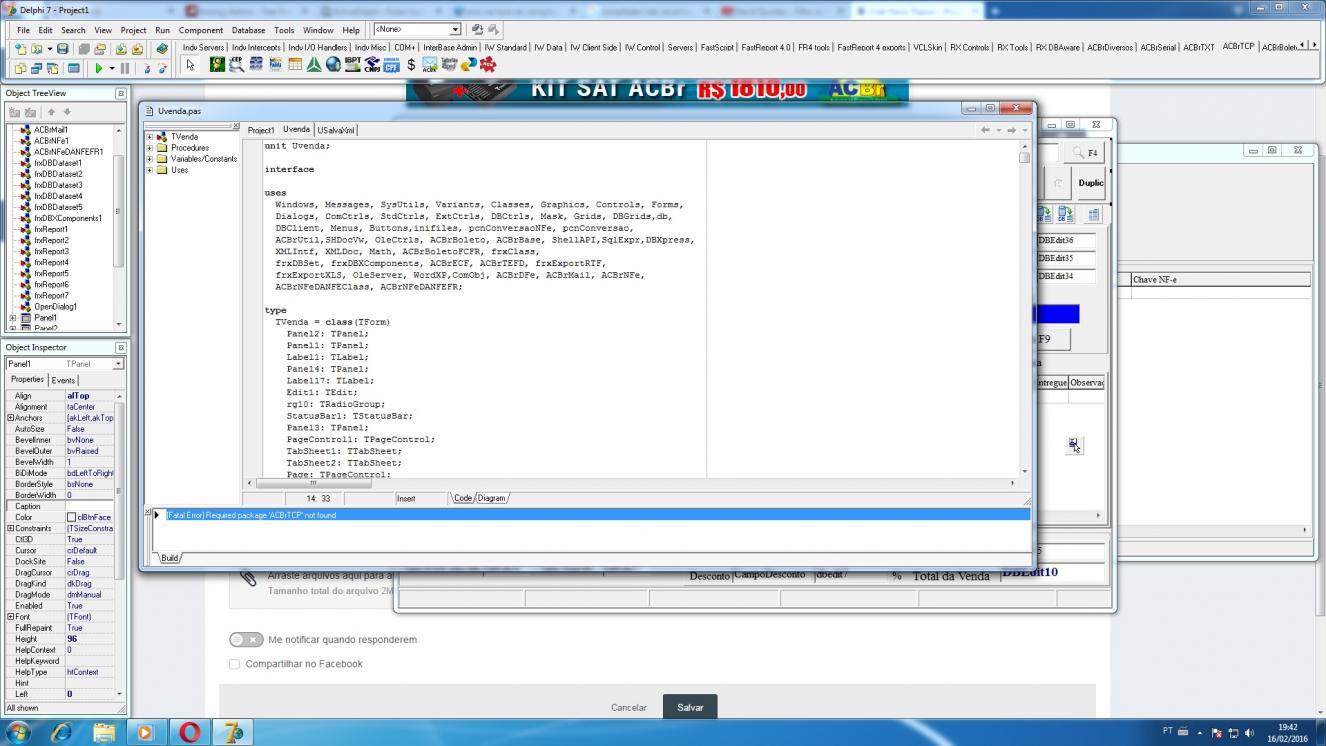
Task: Click the F4 search button on form
Action: tap(1083, 153)
